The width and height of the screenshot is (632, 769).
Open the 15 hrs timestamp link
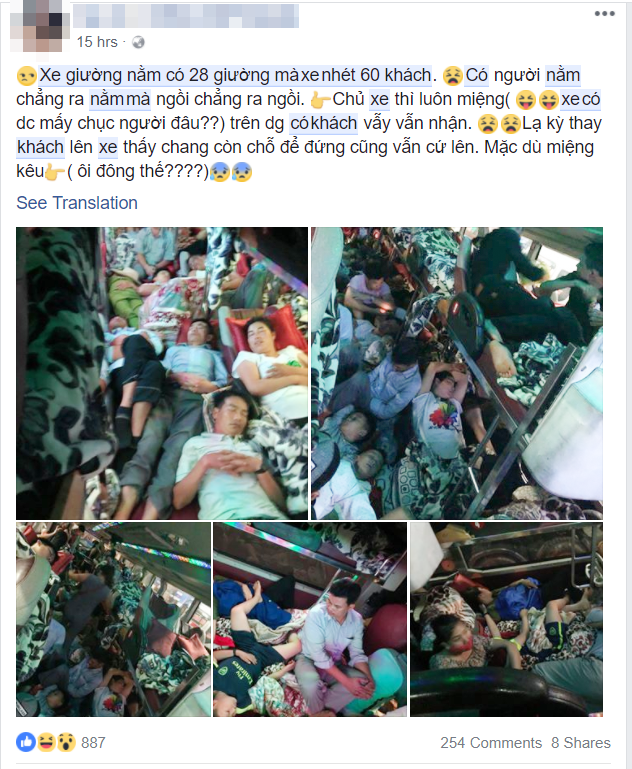click(97, 42)
